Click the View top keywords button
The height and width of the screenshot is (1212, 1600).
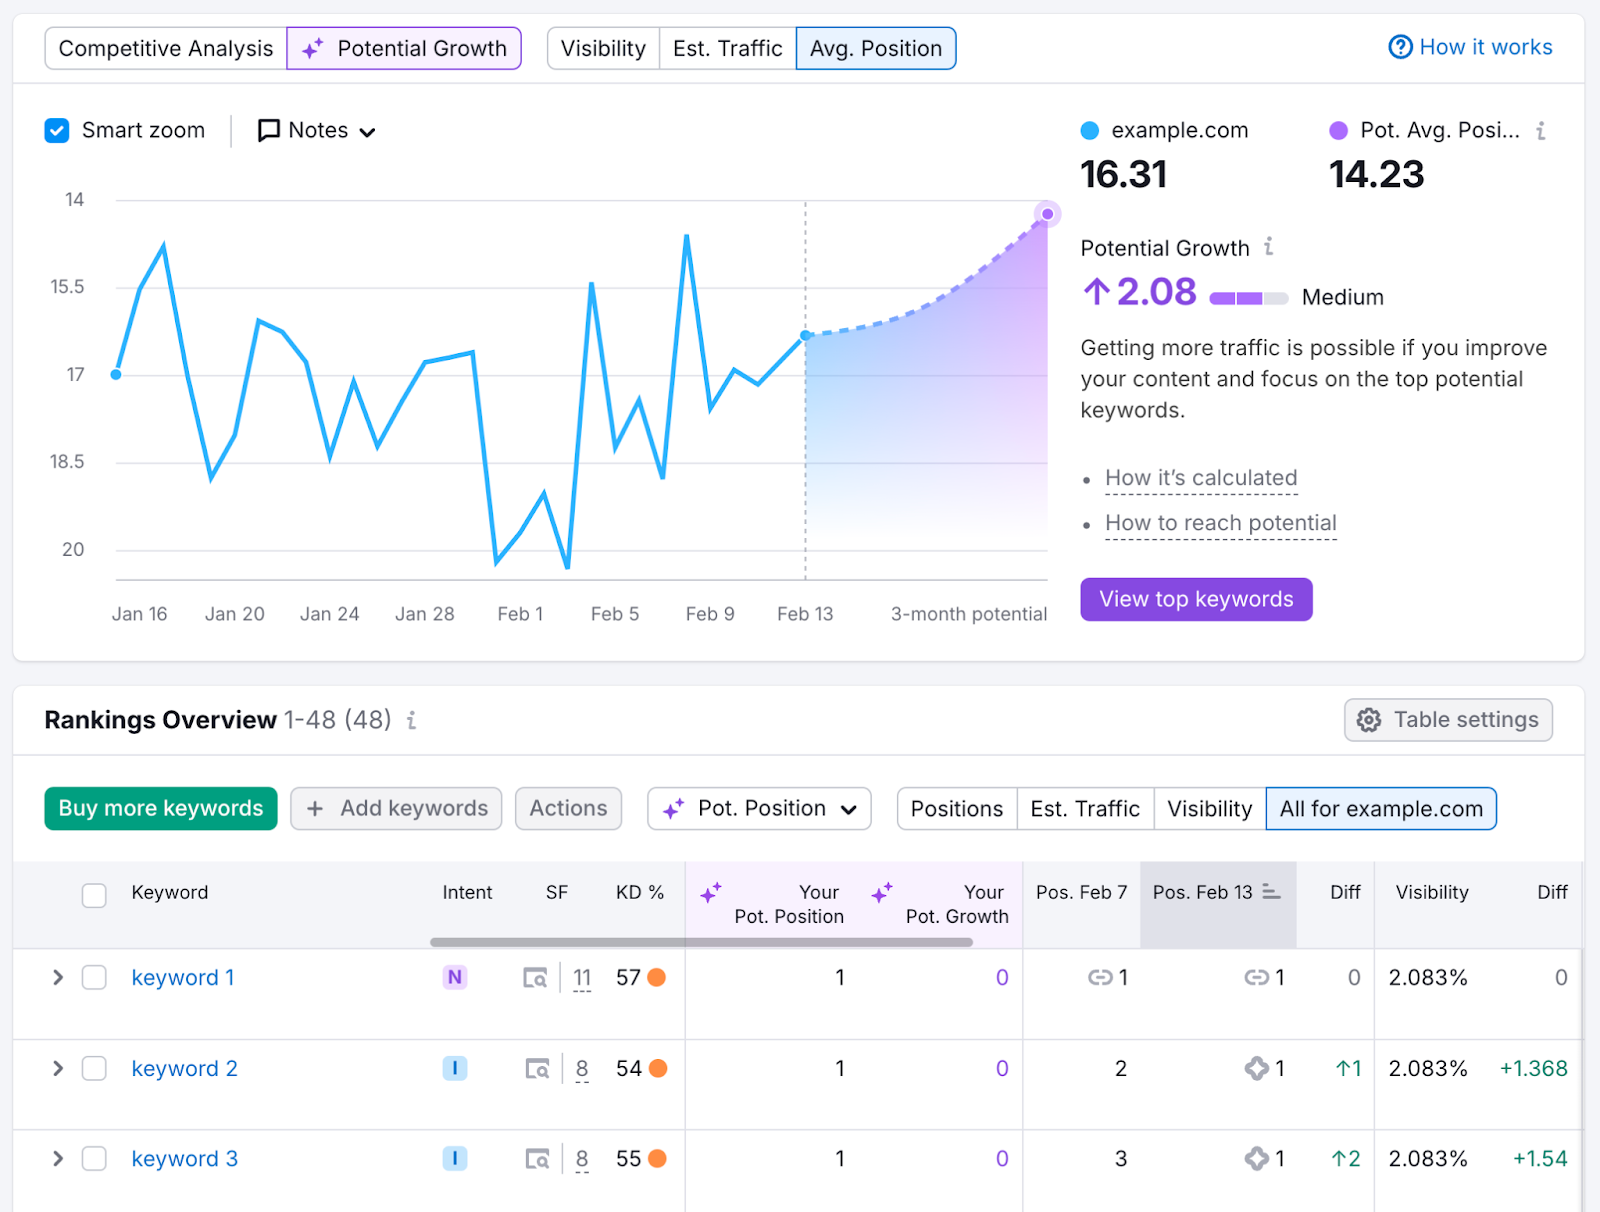pyautogui.click(x=1196, y=599)
